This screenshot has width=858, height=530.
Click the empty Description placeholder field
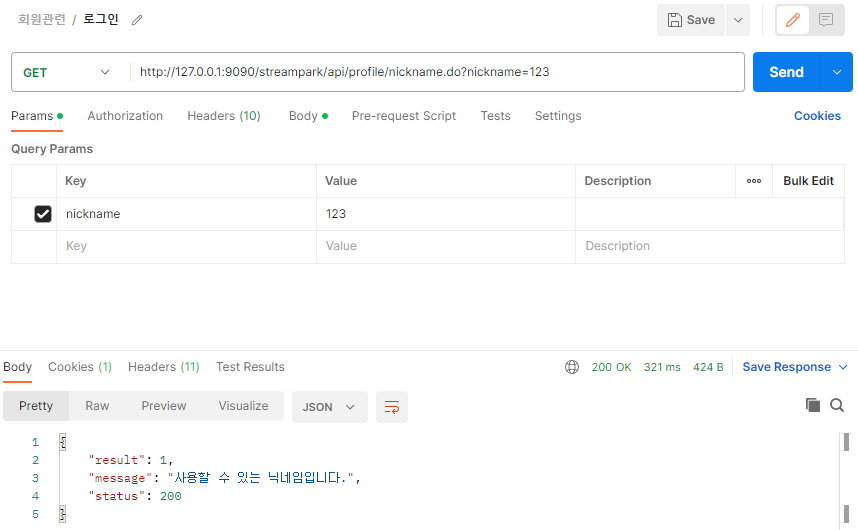pyautogui.click(x=709, y=246)
